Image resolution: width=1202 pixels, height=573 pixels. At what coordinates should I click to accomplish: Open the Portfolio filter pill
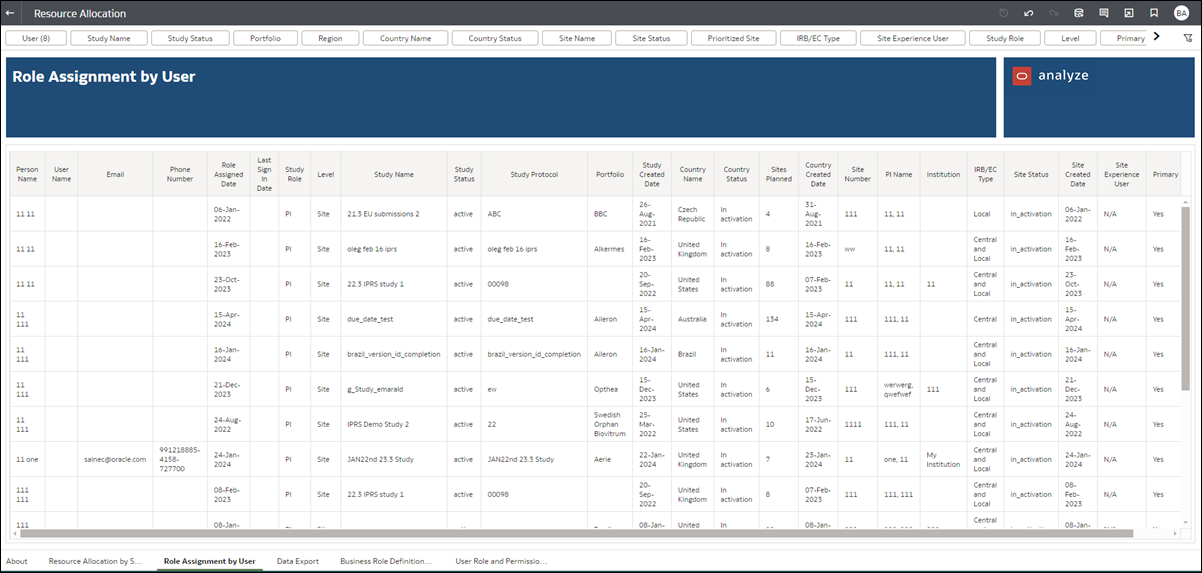(x=265, y=38)
